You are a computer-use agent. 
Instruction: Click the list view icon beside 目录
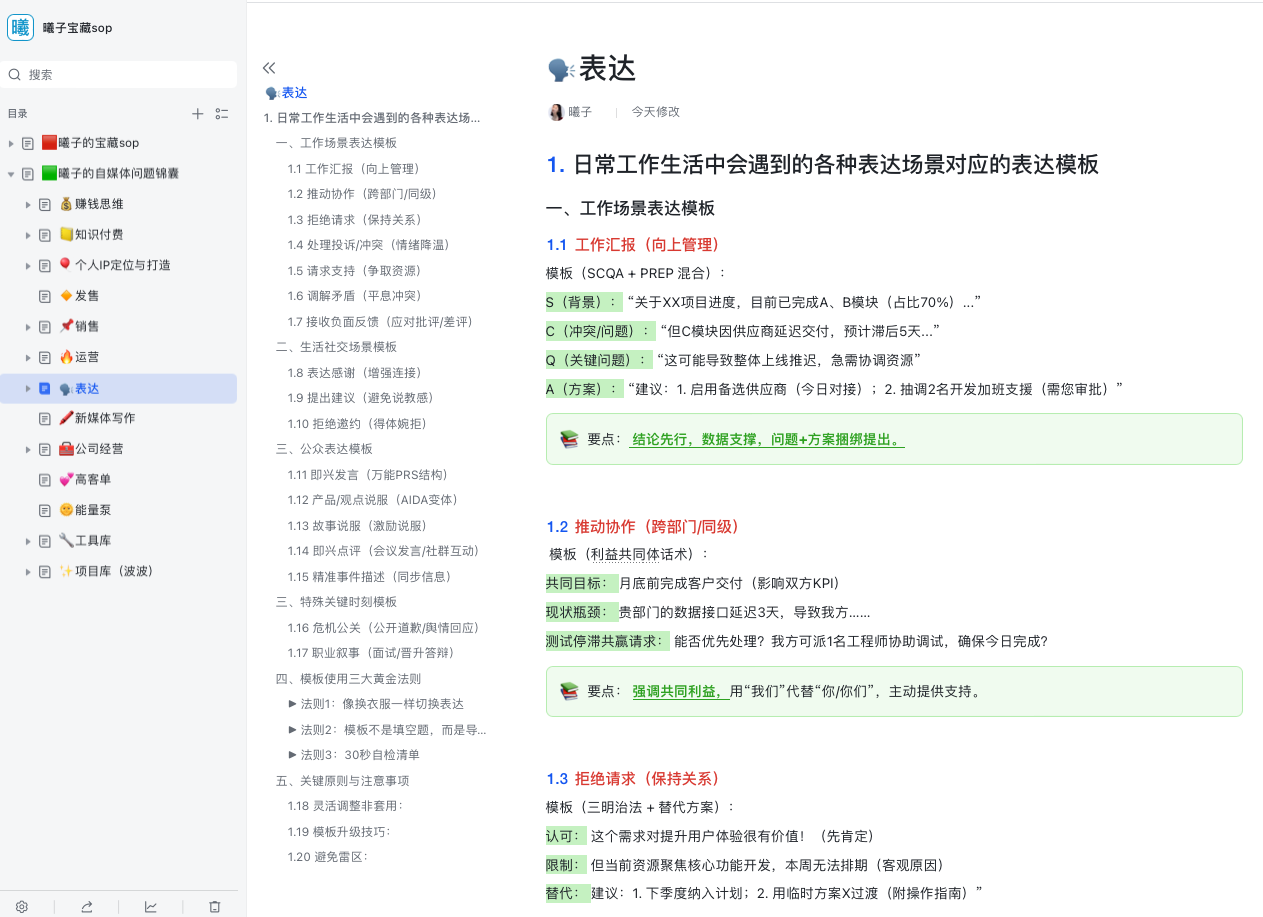click(222, 114)
